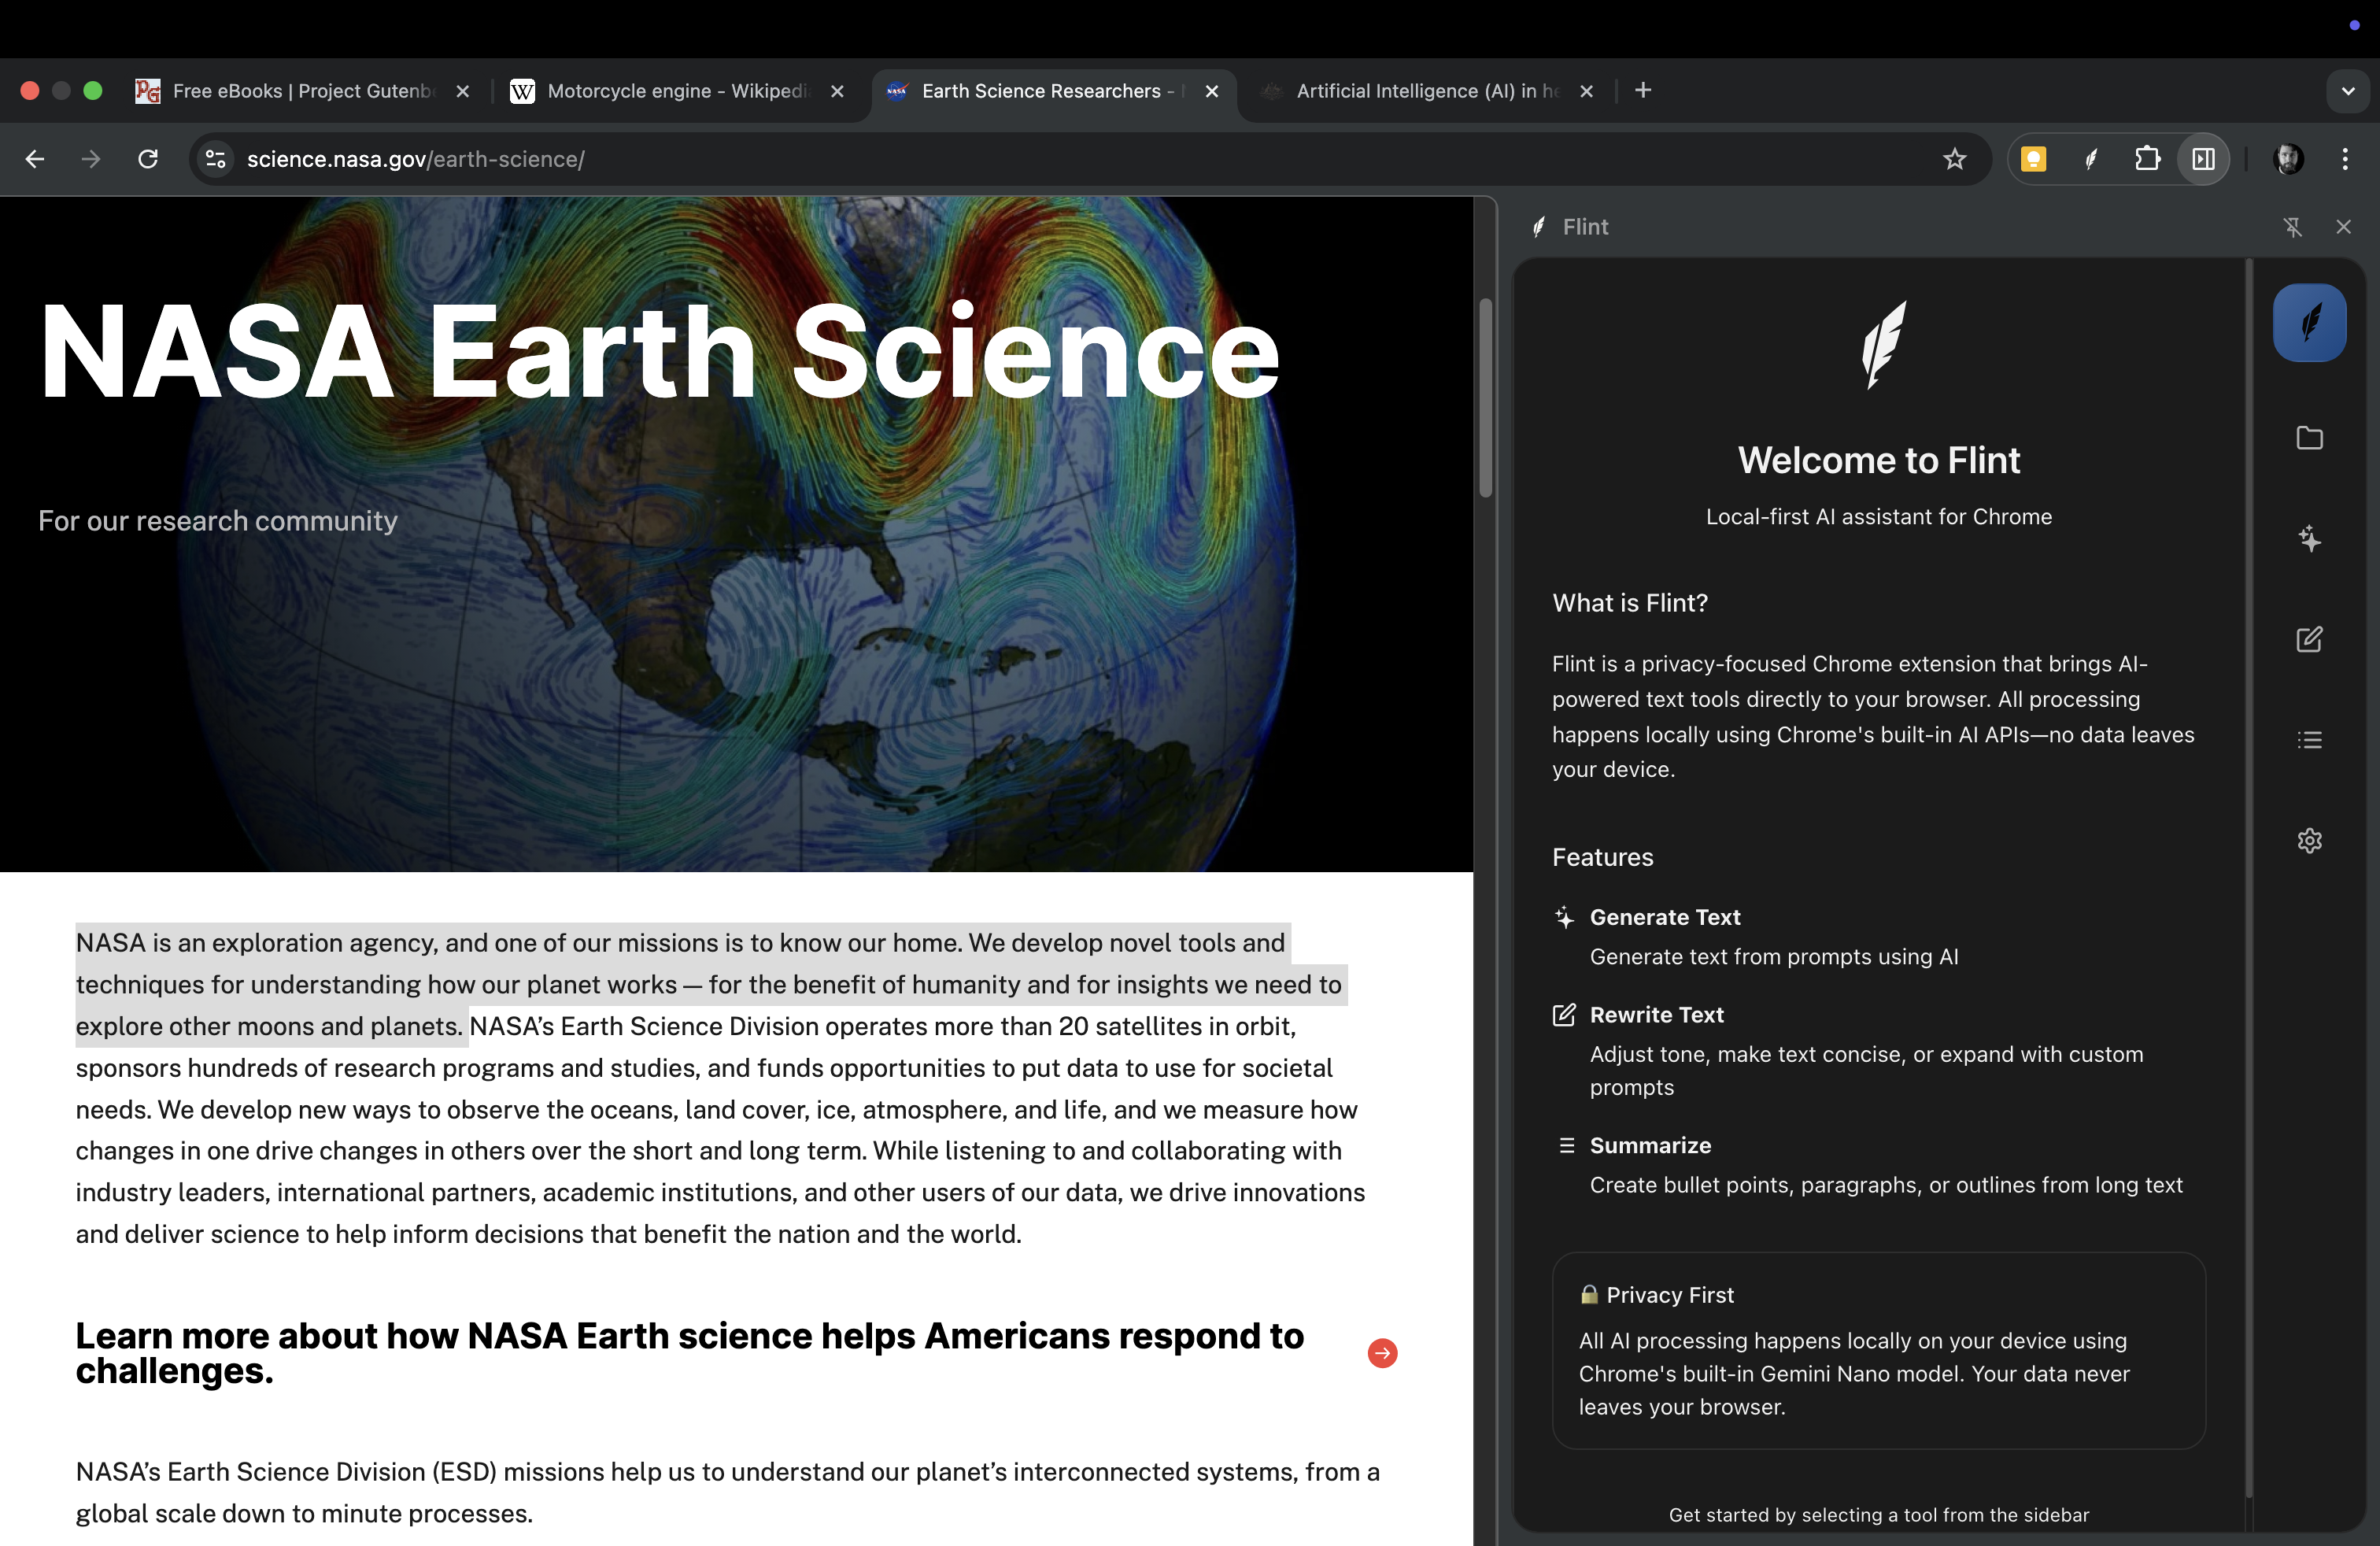Click the yellow extension icon in toolbar
This screenshot has height=1546, width=2380.
(x=2033, y=159)
